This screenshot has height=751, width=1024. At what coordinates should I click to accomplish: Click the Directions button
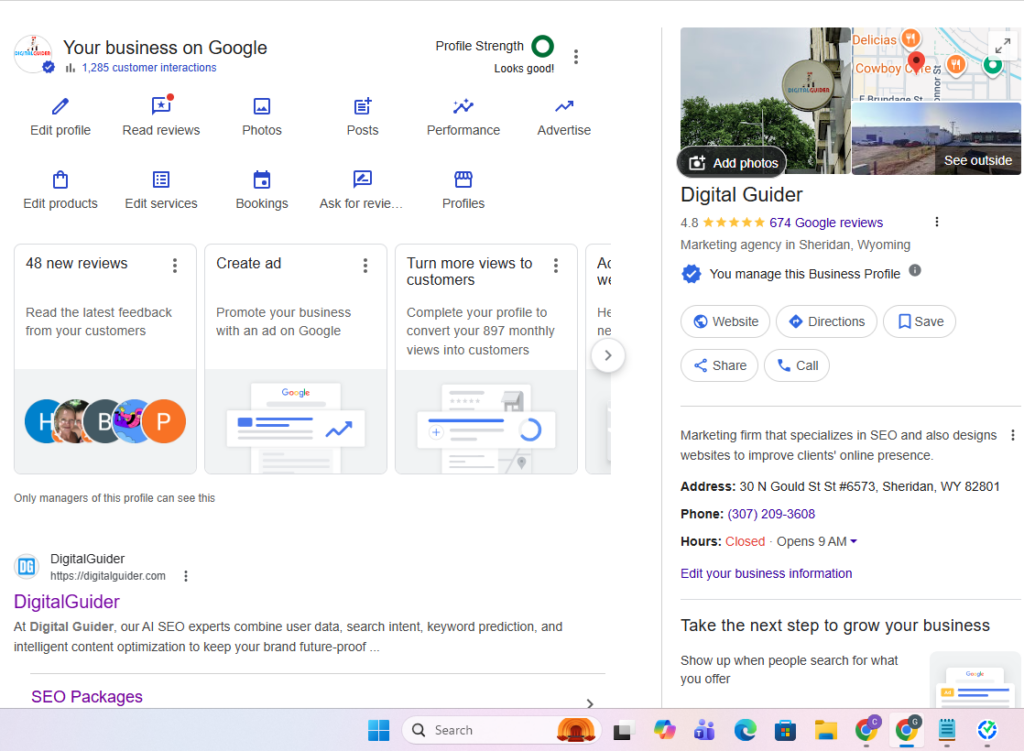[x=826, y=321]
